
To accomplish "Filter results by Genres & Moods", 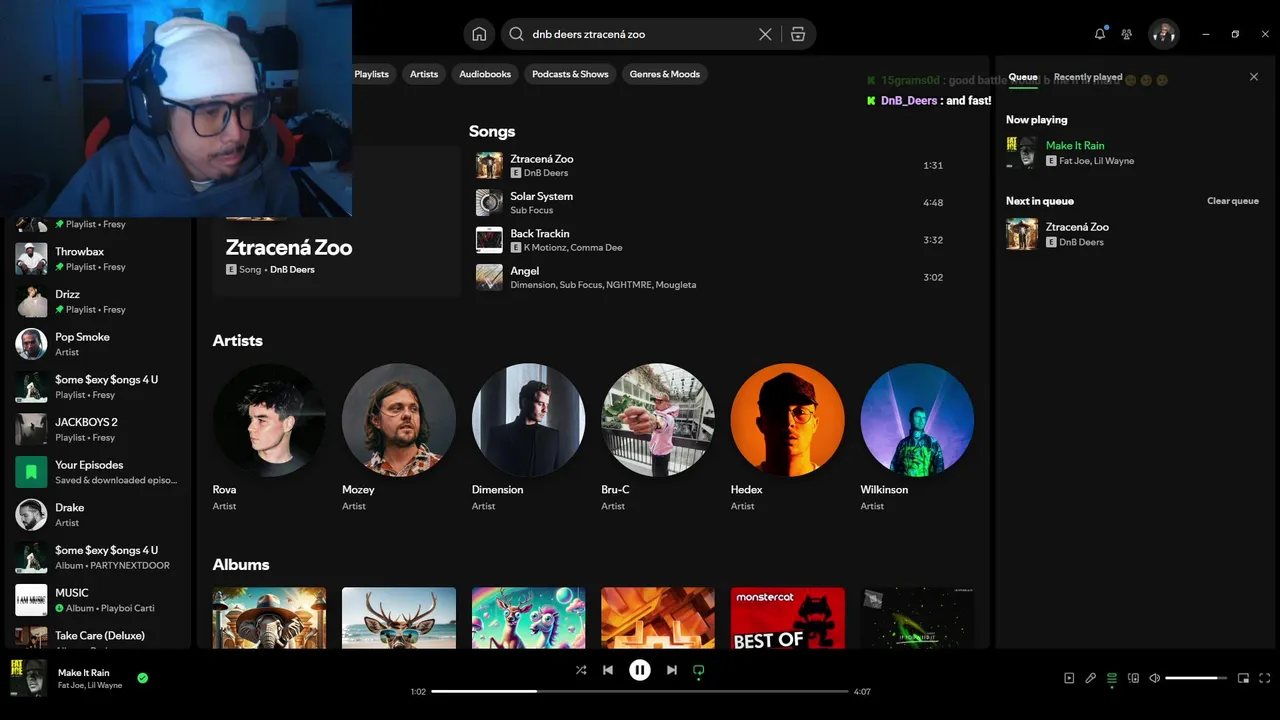I will pos(665,74).
